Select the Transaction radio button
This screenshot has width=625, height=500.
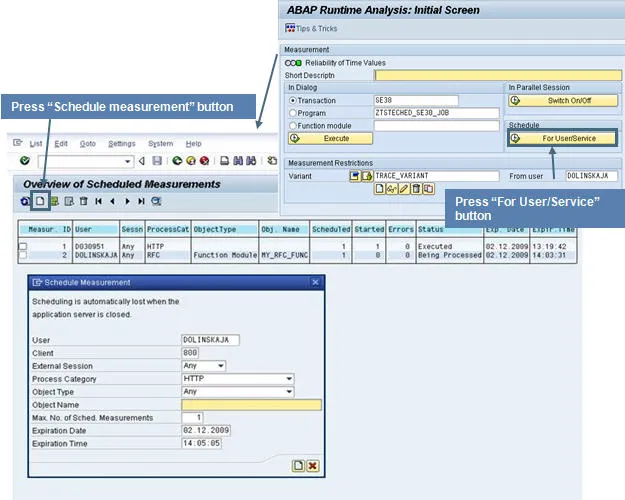[293, 100]
